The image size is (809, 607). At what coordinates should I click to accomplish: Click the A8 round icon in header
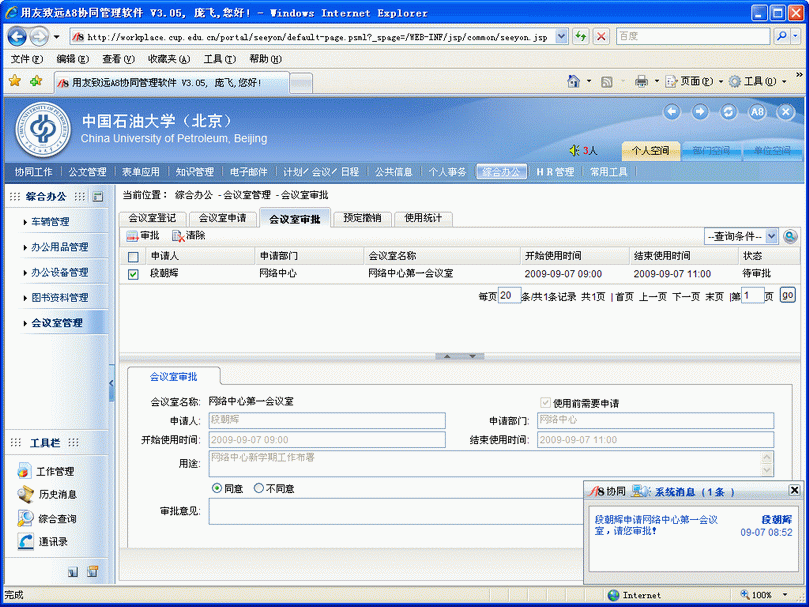757,112
